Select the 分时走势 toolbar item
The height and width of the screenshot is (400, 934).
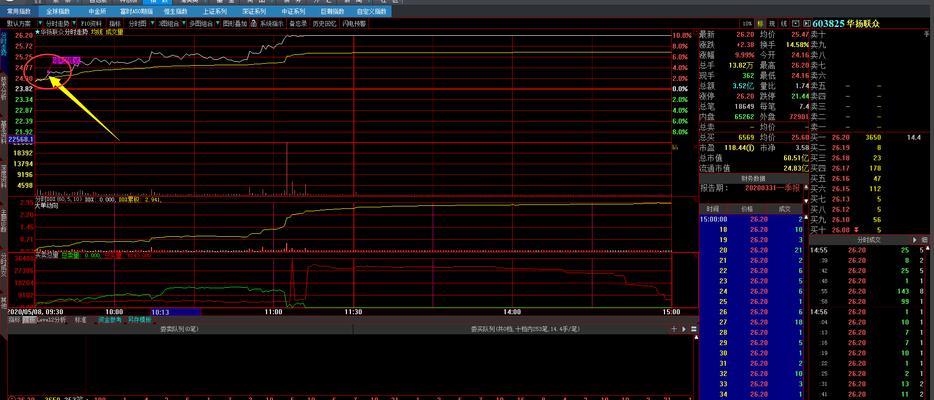58,24
